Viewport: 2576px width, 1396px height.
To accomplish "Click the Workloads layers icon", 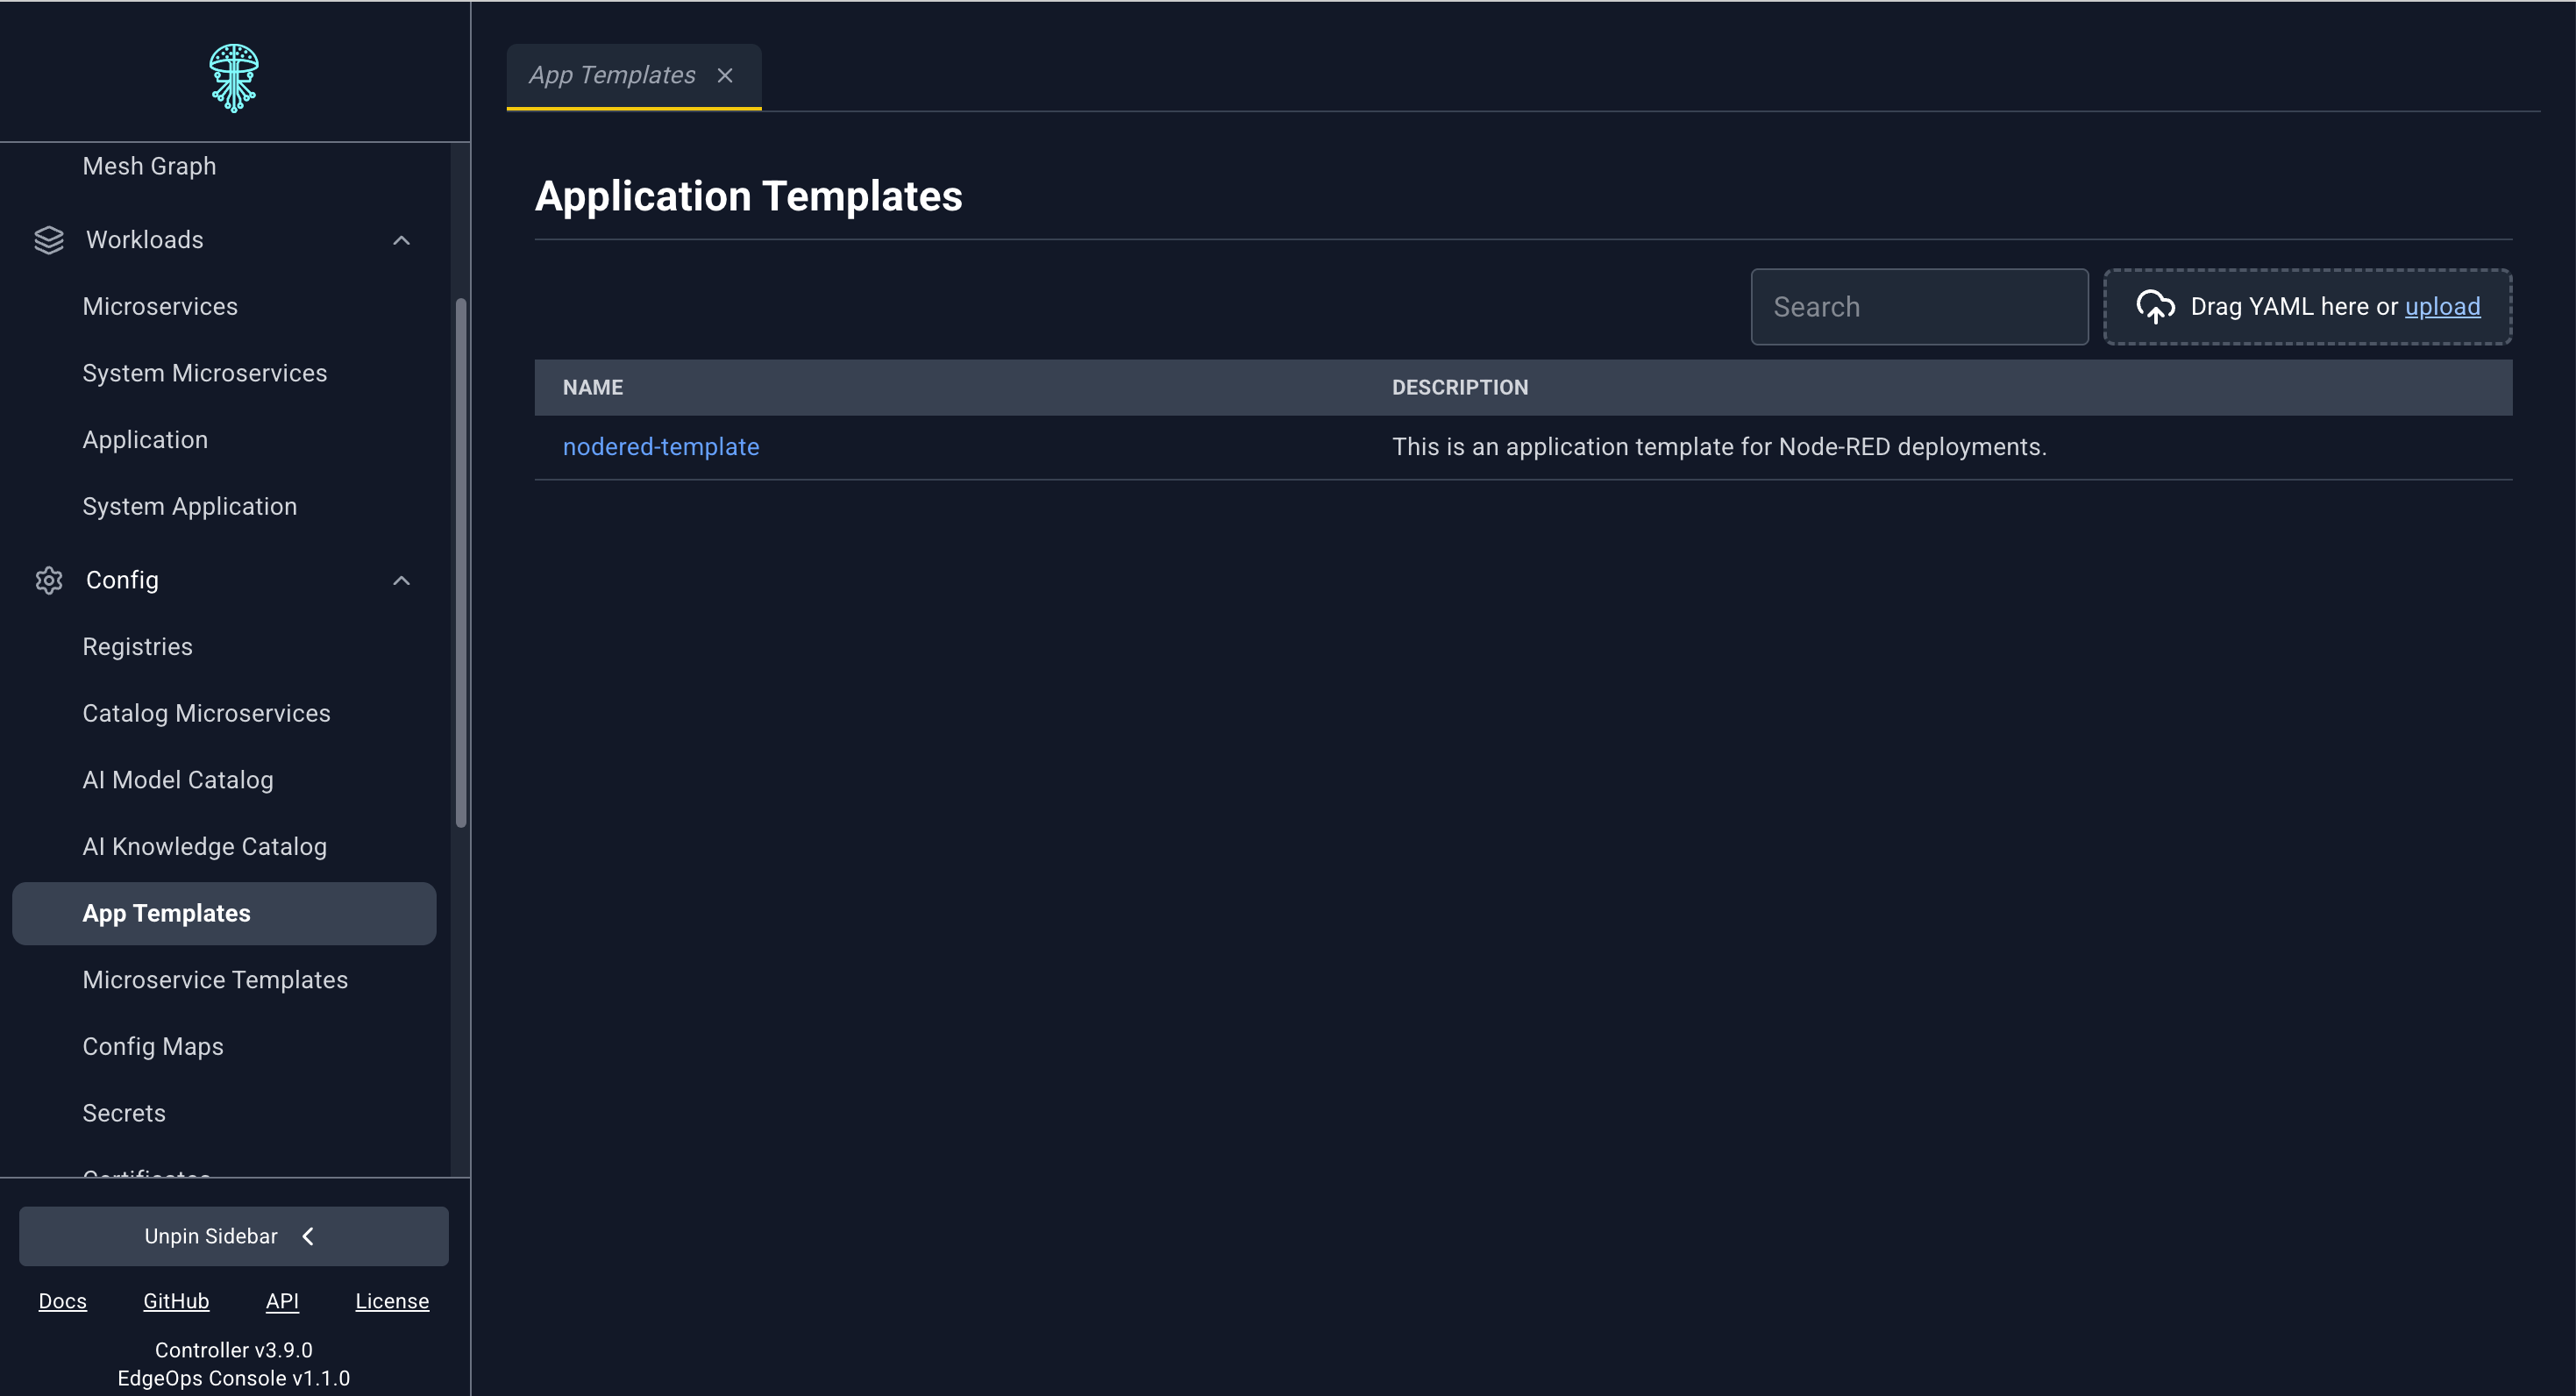I will (49, 240).
